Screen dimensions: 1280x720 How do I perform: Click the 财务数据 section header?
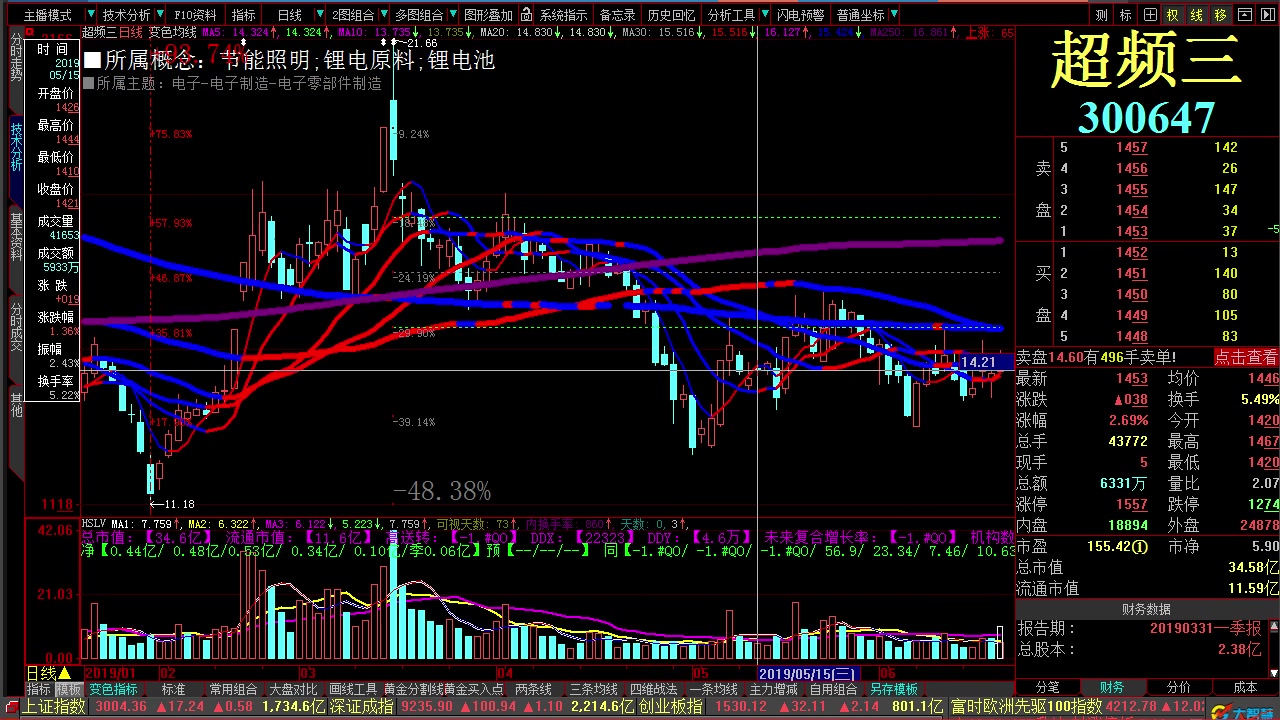(1146, 609)
